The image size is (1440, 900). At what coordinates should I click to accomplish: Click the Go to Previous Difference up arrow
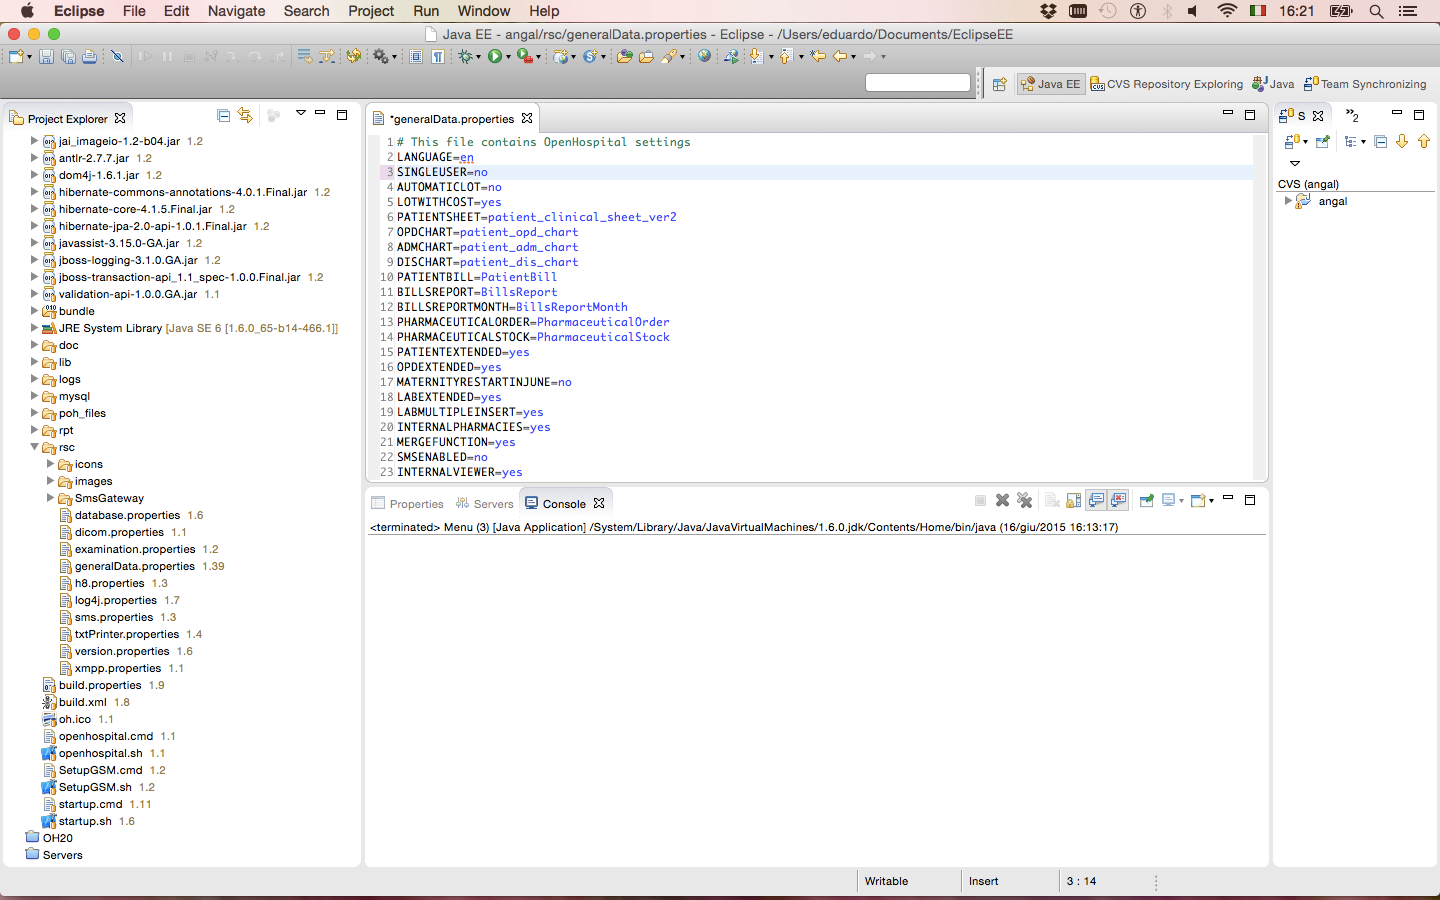[x=1424, y=142]
